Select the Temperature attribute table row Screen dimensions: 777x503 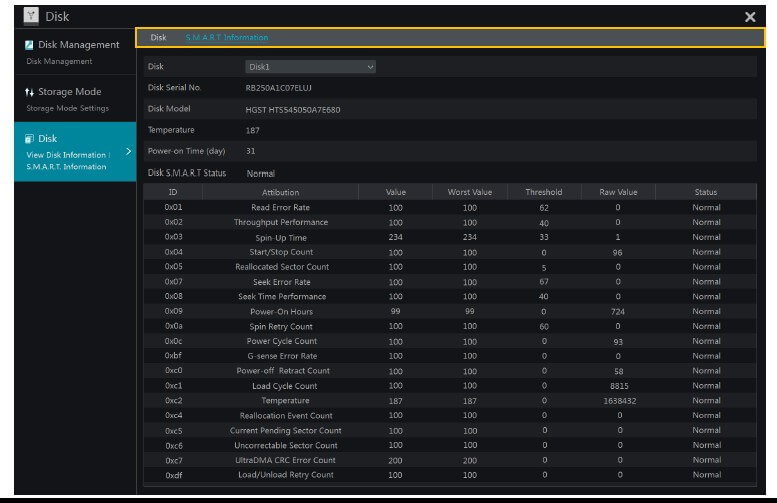point(450,401)
